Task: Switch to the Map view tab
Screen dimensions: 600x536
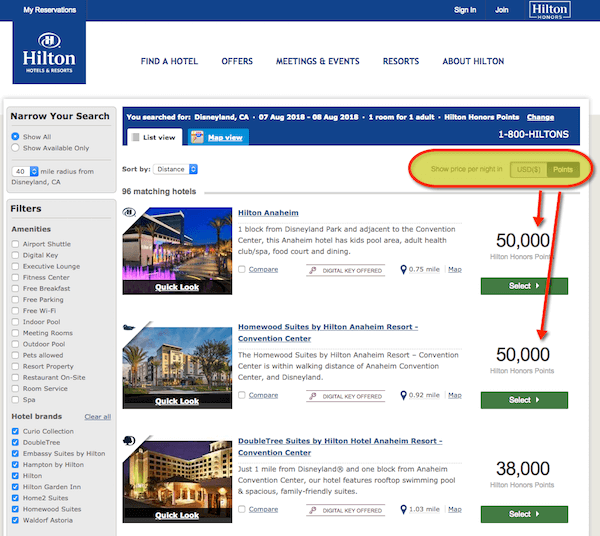Action: tap(218, 137)
